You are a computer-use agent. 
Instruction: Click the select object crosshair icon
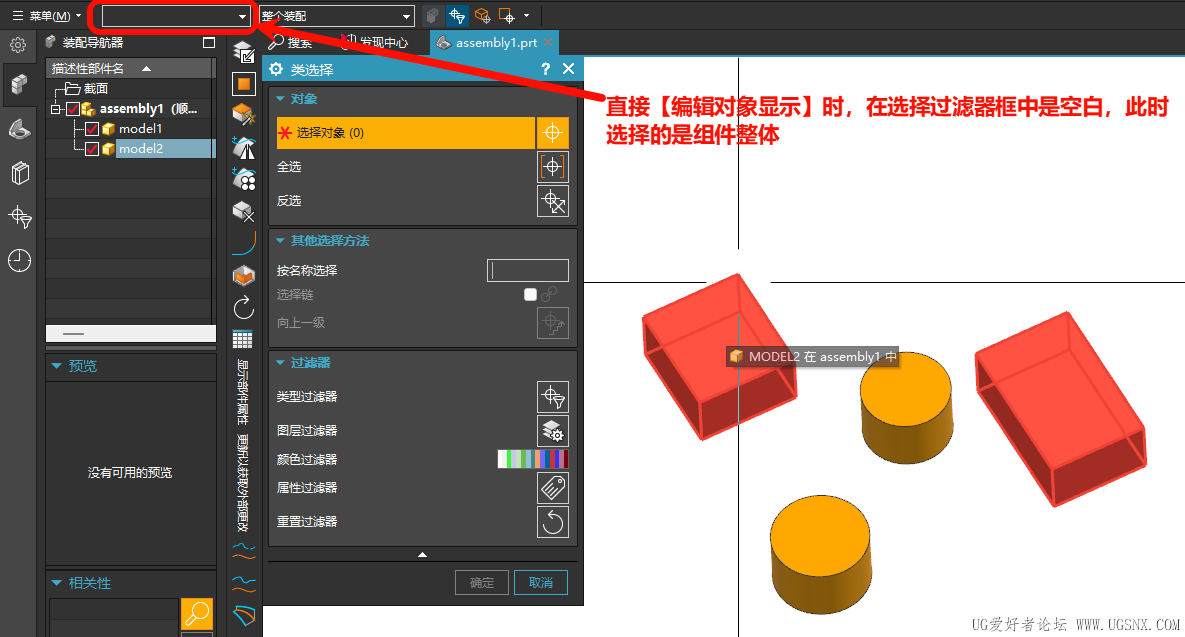click(552, 133)
